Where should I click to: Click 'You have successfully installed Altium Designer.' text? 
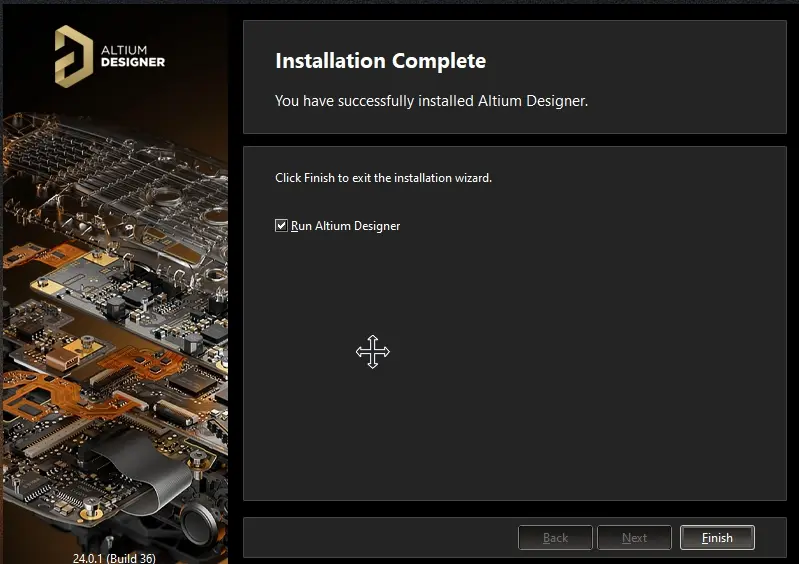[431, 101]
